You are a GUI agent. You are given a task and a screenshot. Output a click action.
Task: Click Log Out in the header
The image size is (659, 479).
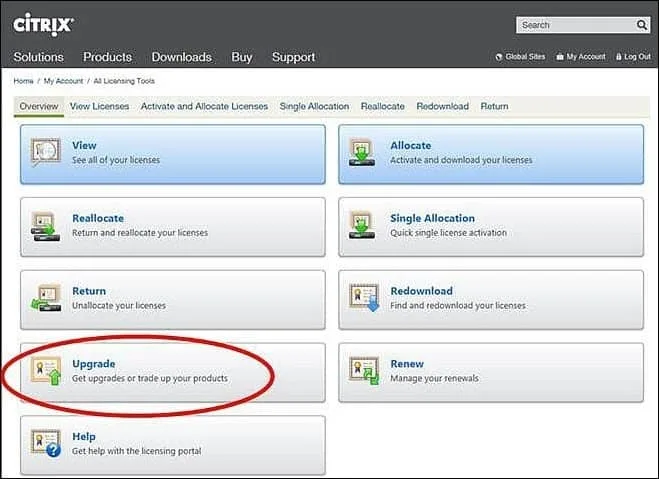pyautogui.click(x=638, y=57)
